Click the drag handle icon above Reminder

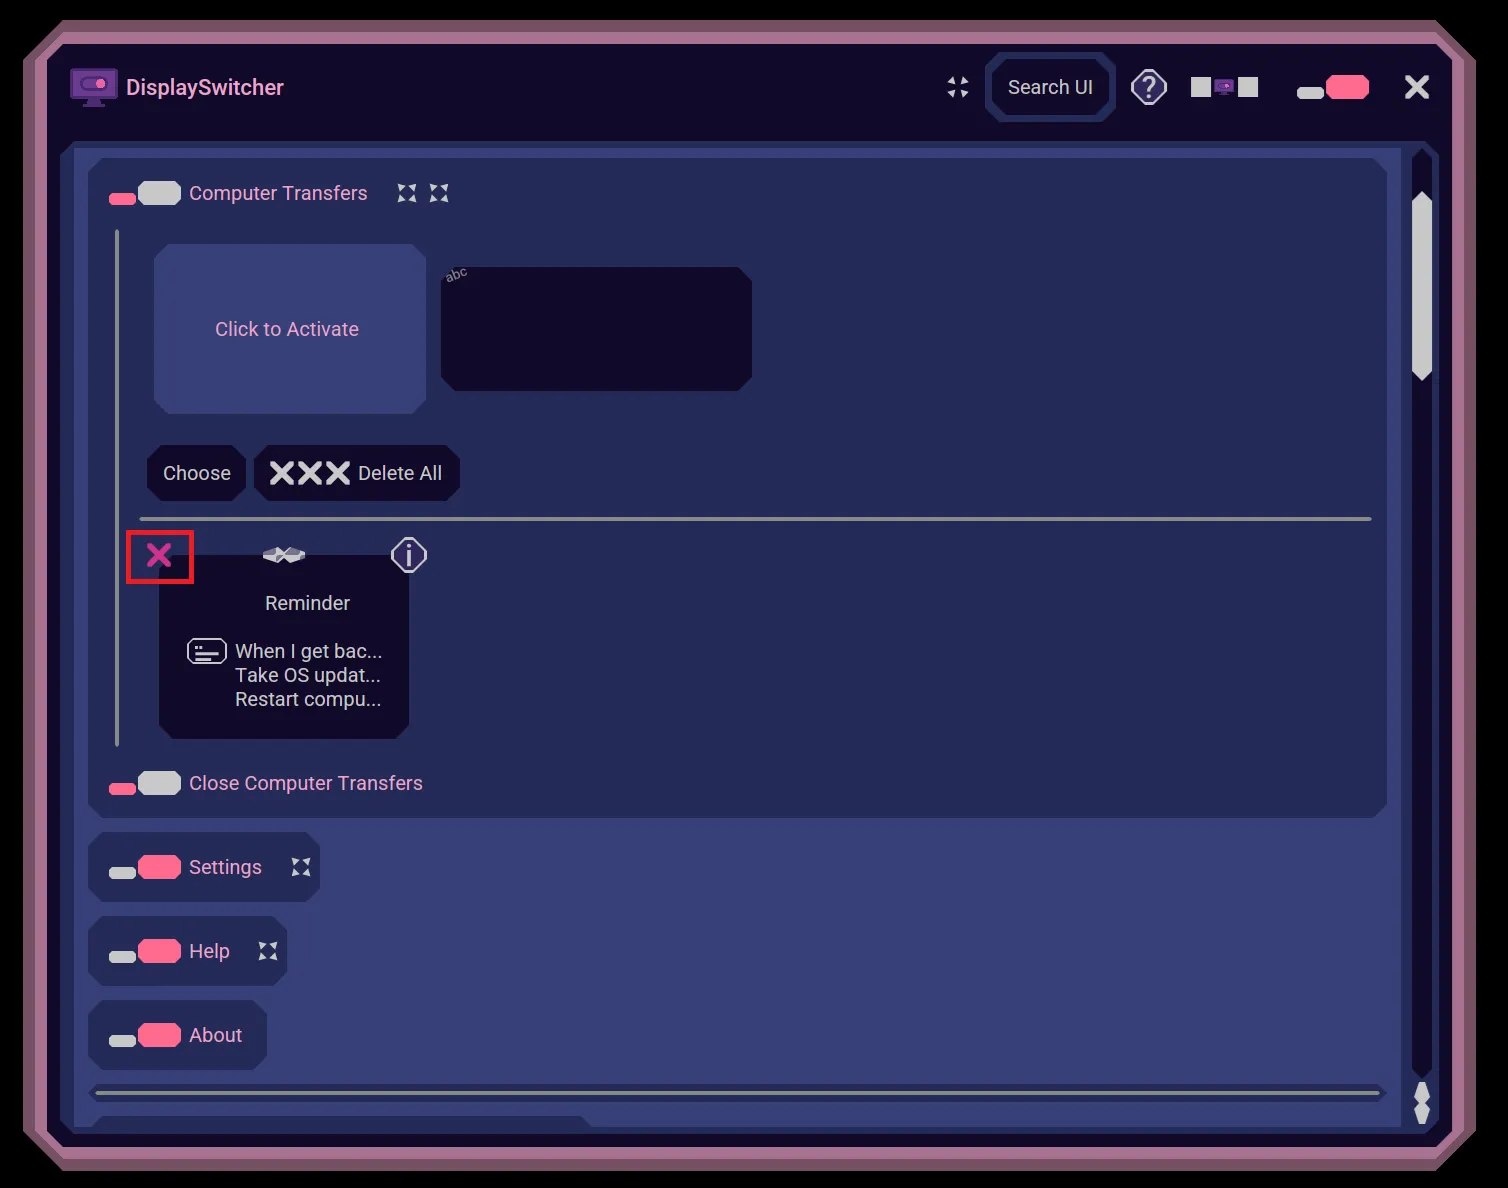(x=284, y=555)
